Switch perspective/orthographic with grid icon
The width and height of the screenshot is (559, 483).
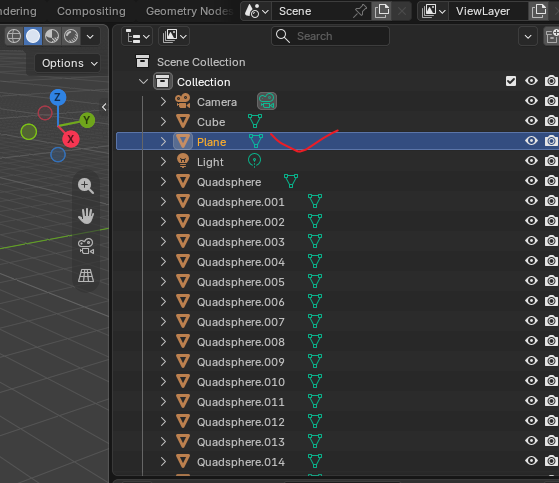pyautogui.click(x=86, y=276)
